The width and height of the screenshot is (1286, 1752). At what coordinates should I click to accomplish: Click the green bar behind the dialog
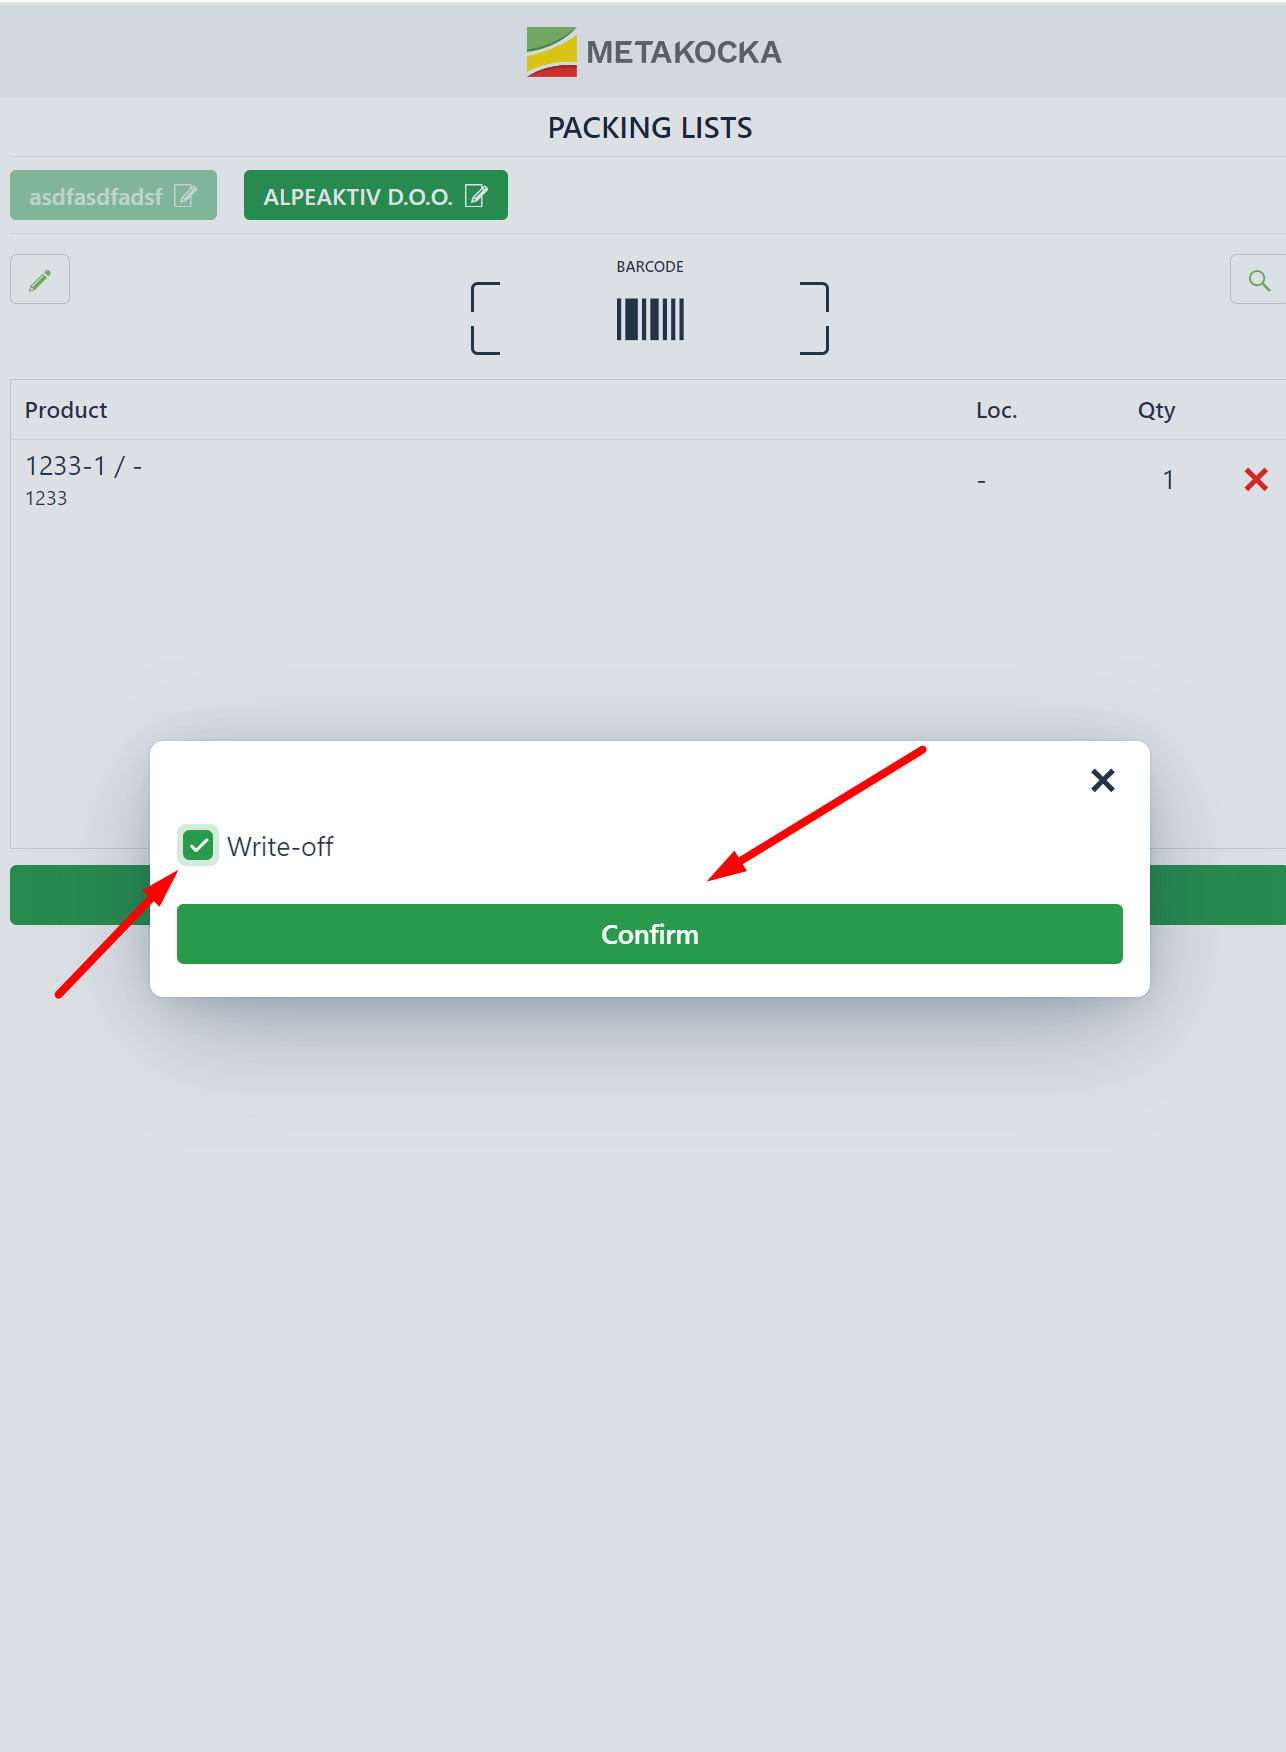tap(80, 895)
